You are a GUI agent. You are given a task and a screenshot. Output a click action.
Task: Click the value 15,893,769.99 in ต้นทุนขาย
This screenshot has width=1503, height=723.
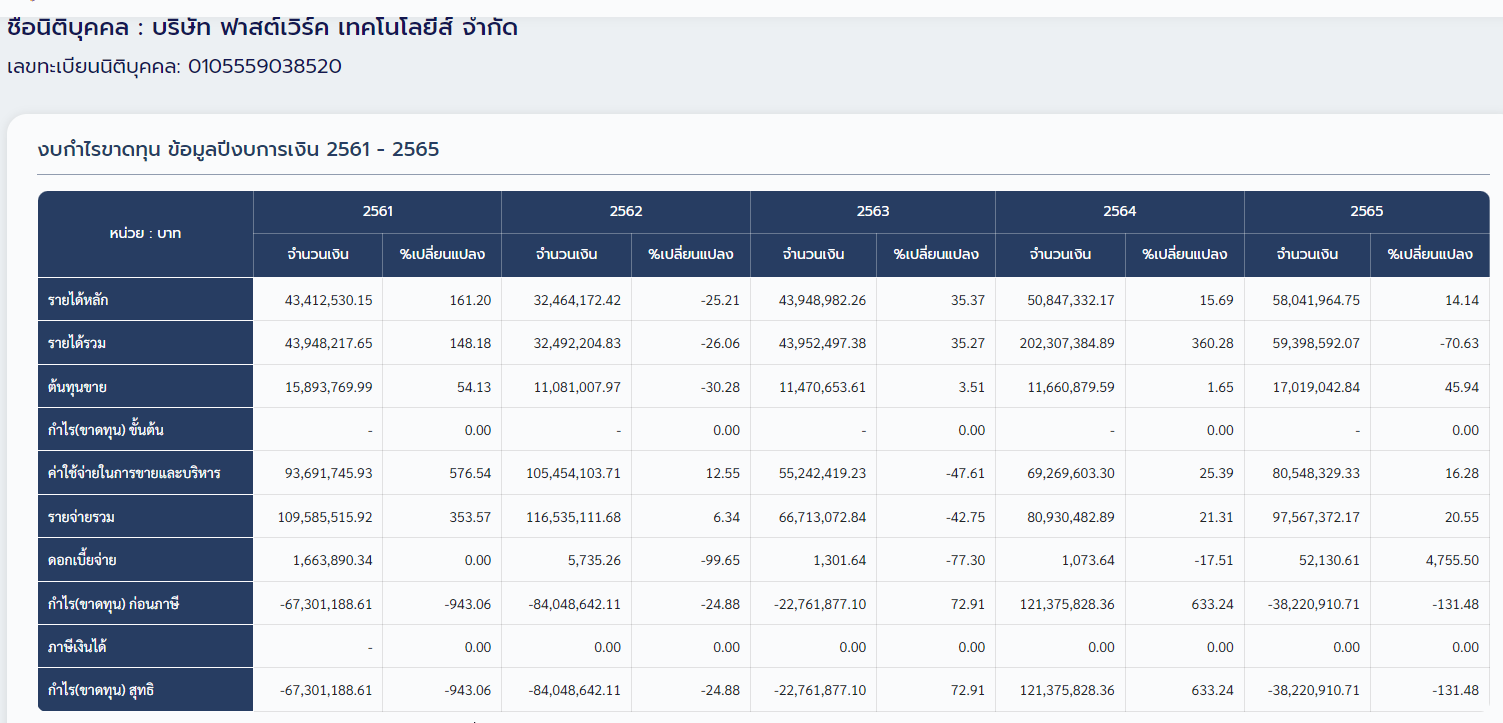pyautogui.click(x=329, y=387)
